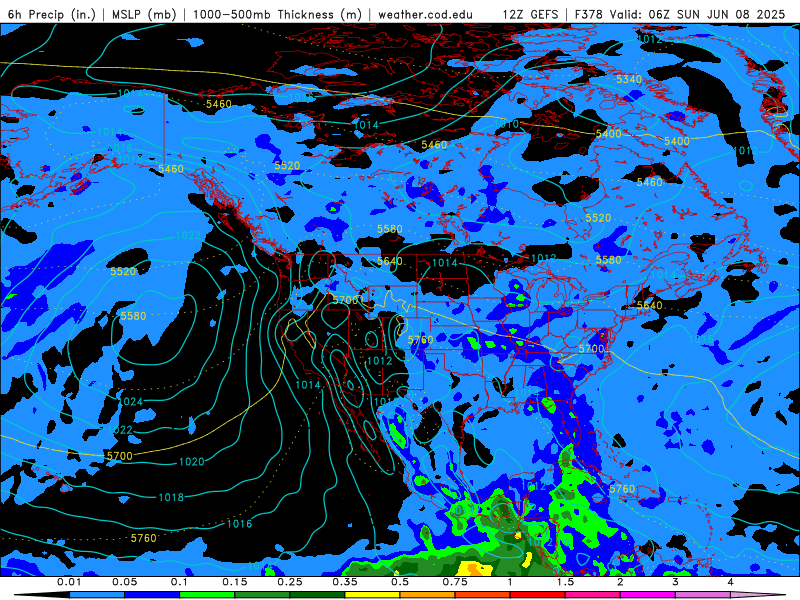Click the 'F378 Valid: 06Z SUN JUN 08 2025' text
Screen dimensions: 800x600
click(x=680, y=14)
